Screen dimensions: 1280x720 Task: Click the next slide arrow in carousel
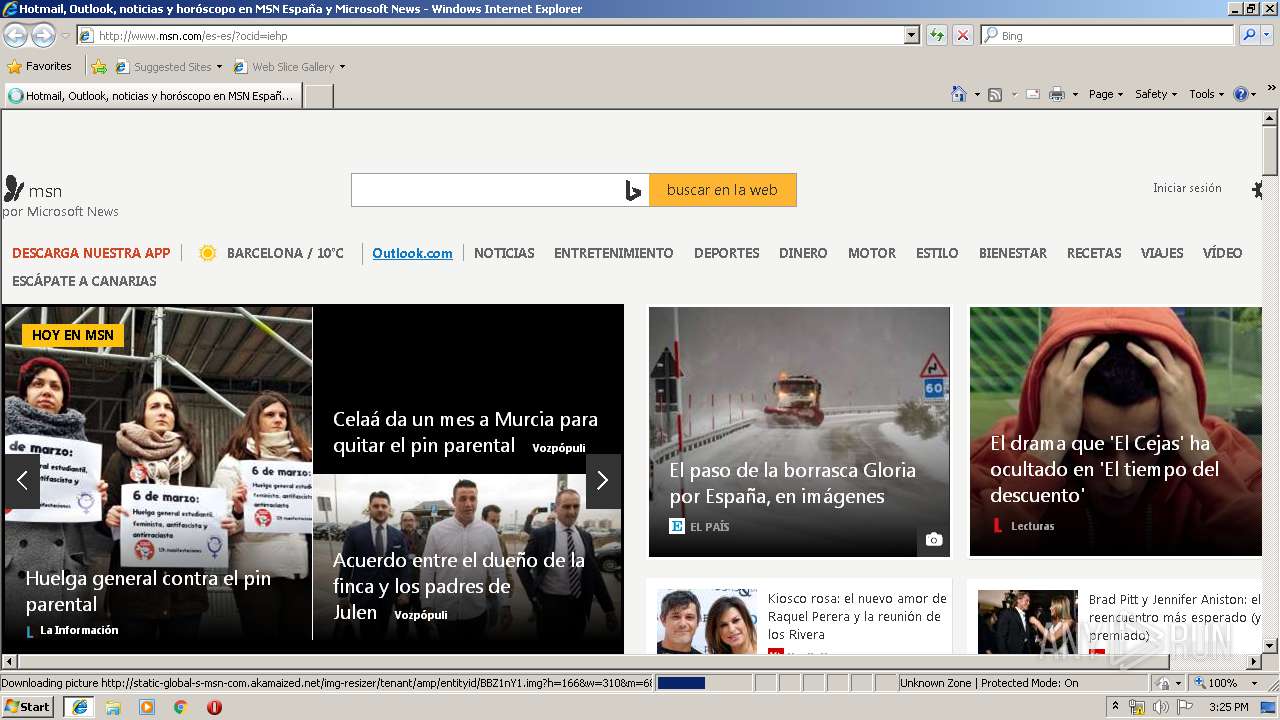(602, 481)
